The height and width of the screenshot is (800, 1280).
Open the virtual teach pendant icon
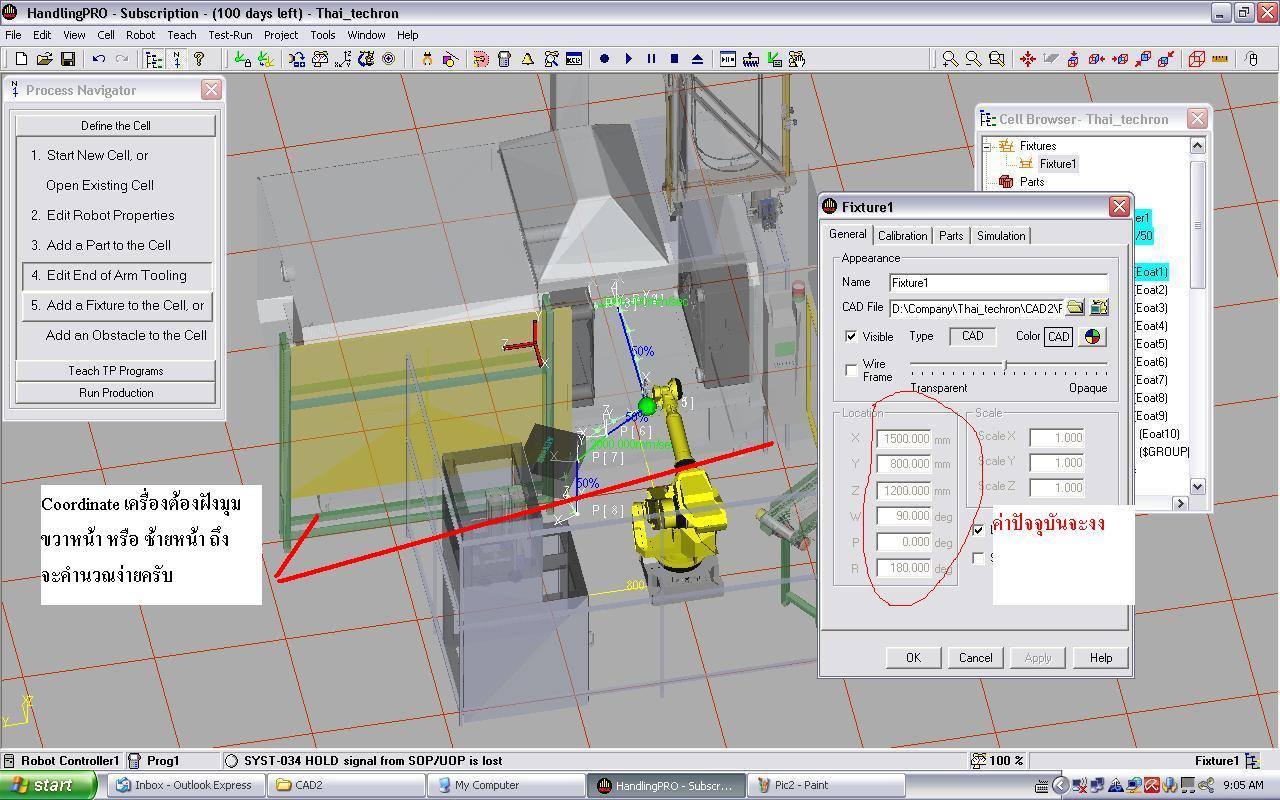coord(504,59)
